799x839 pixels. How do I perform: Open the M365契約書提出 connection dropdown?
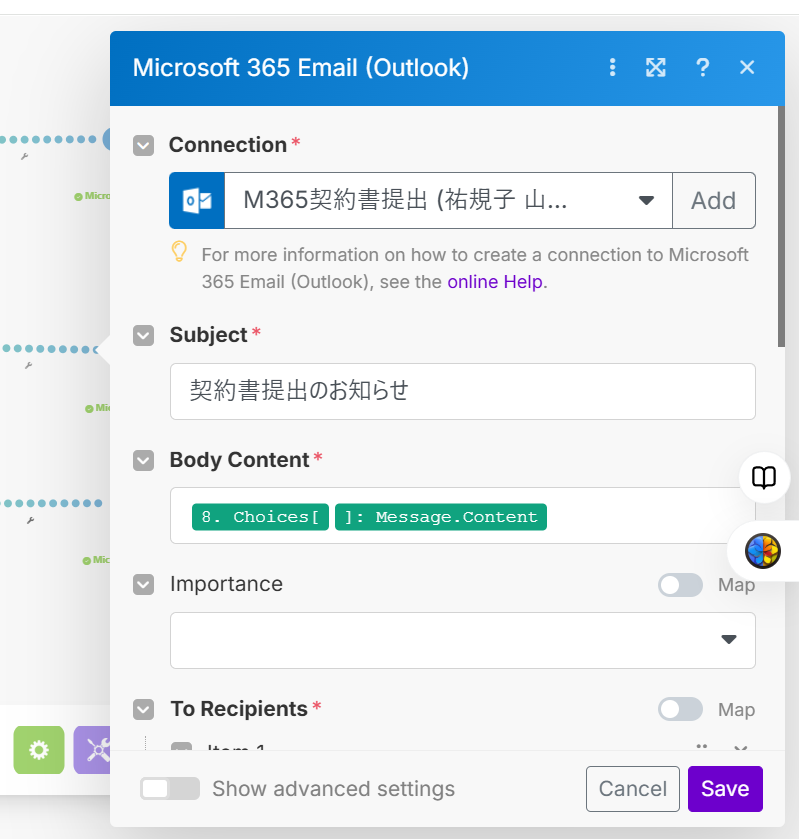(x=448, y=201)
